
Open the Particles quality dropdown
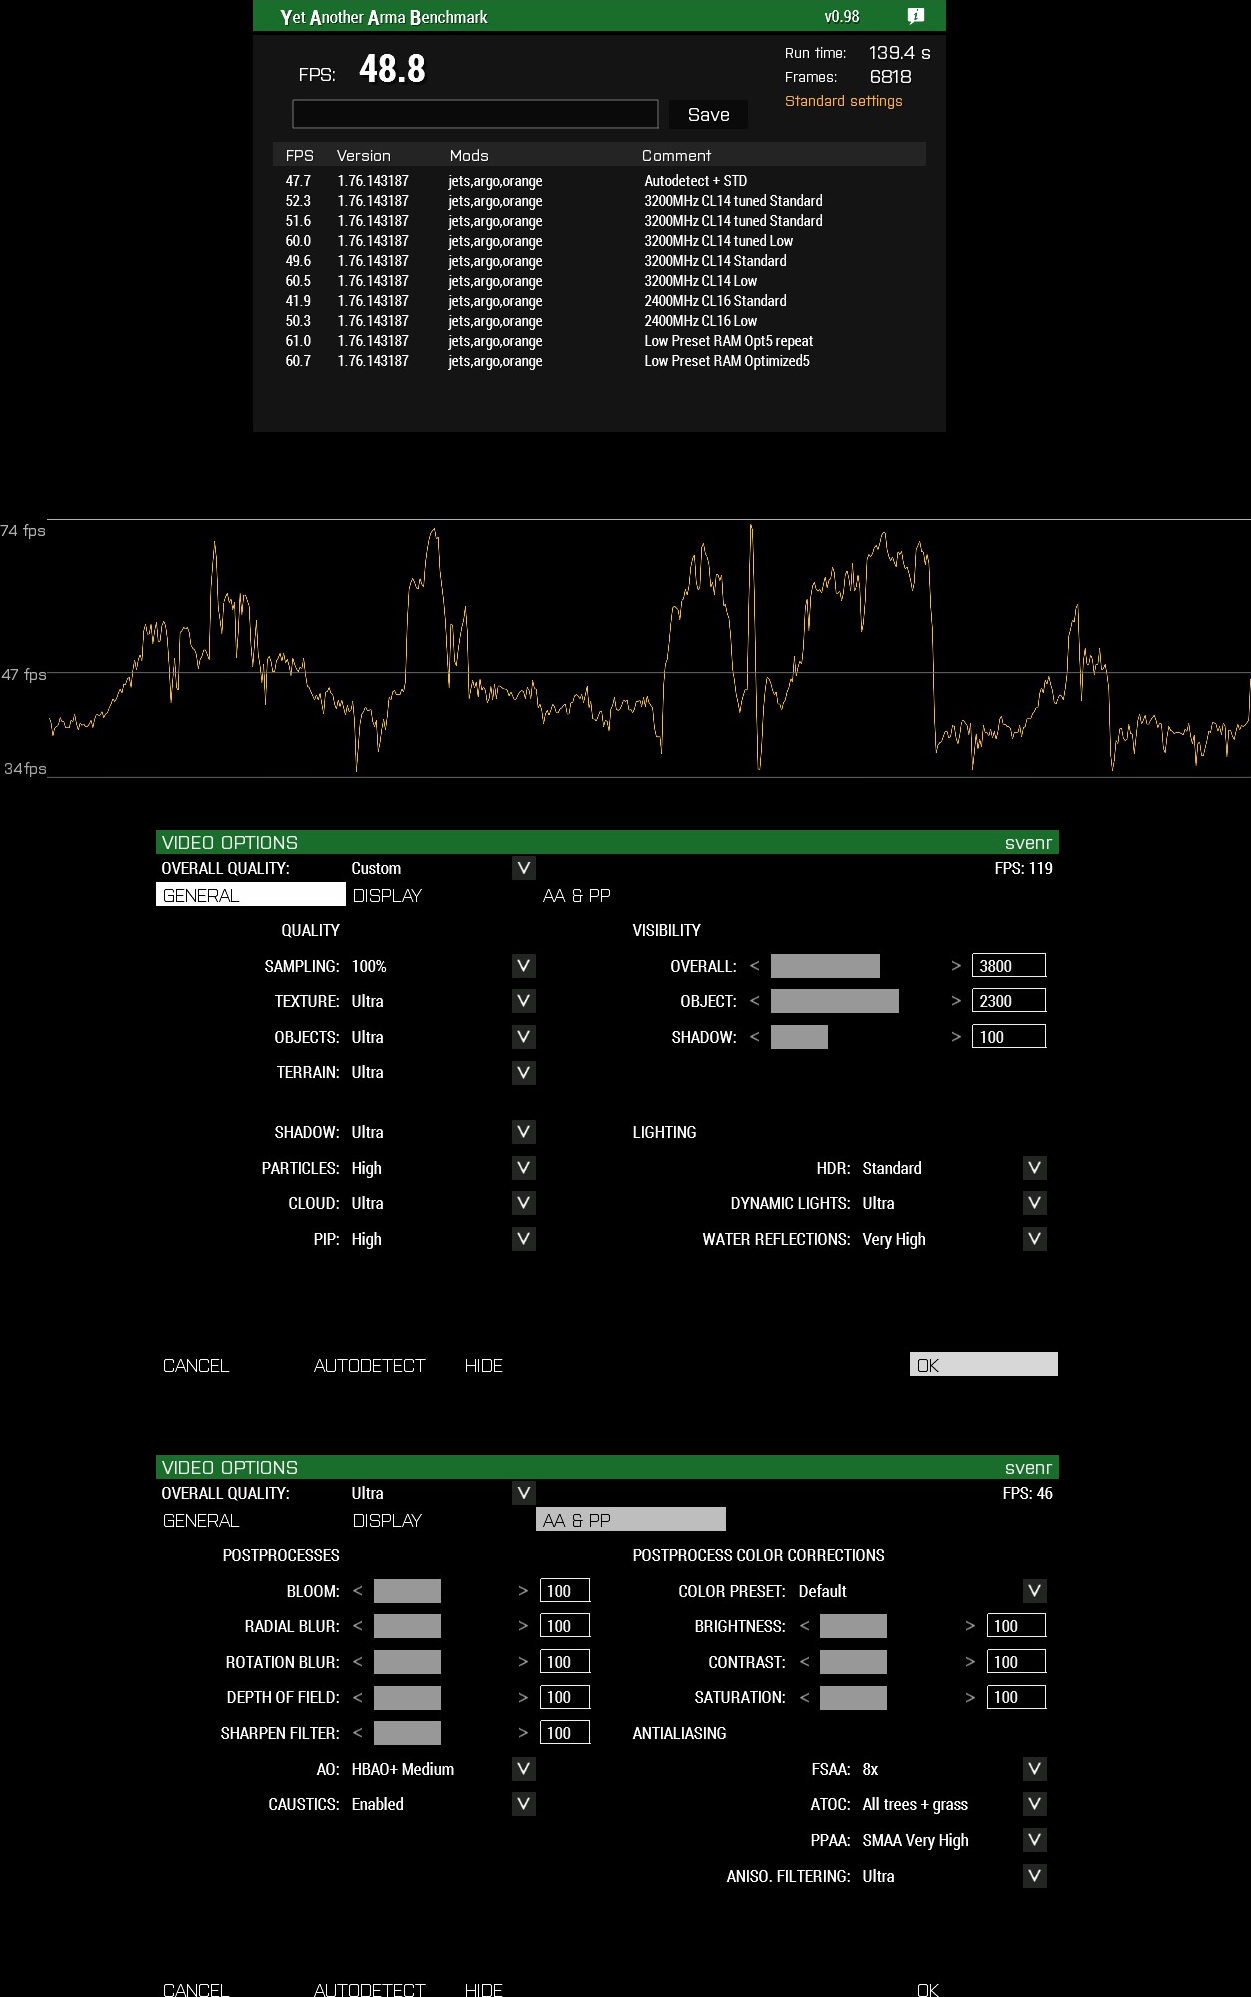(524, 1168)
